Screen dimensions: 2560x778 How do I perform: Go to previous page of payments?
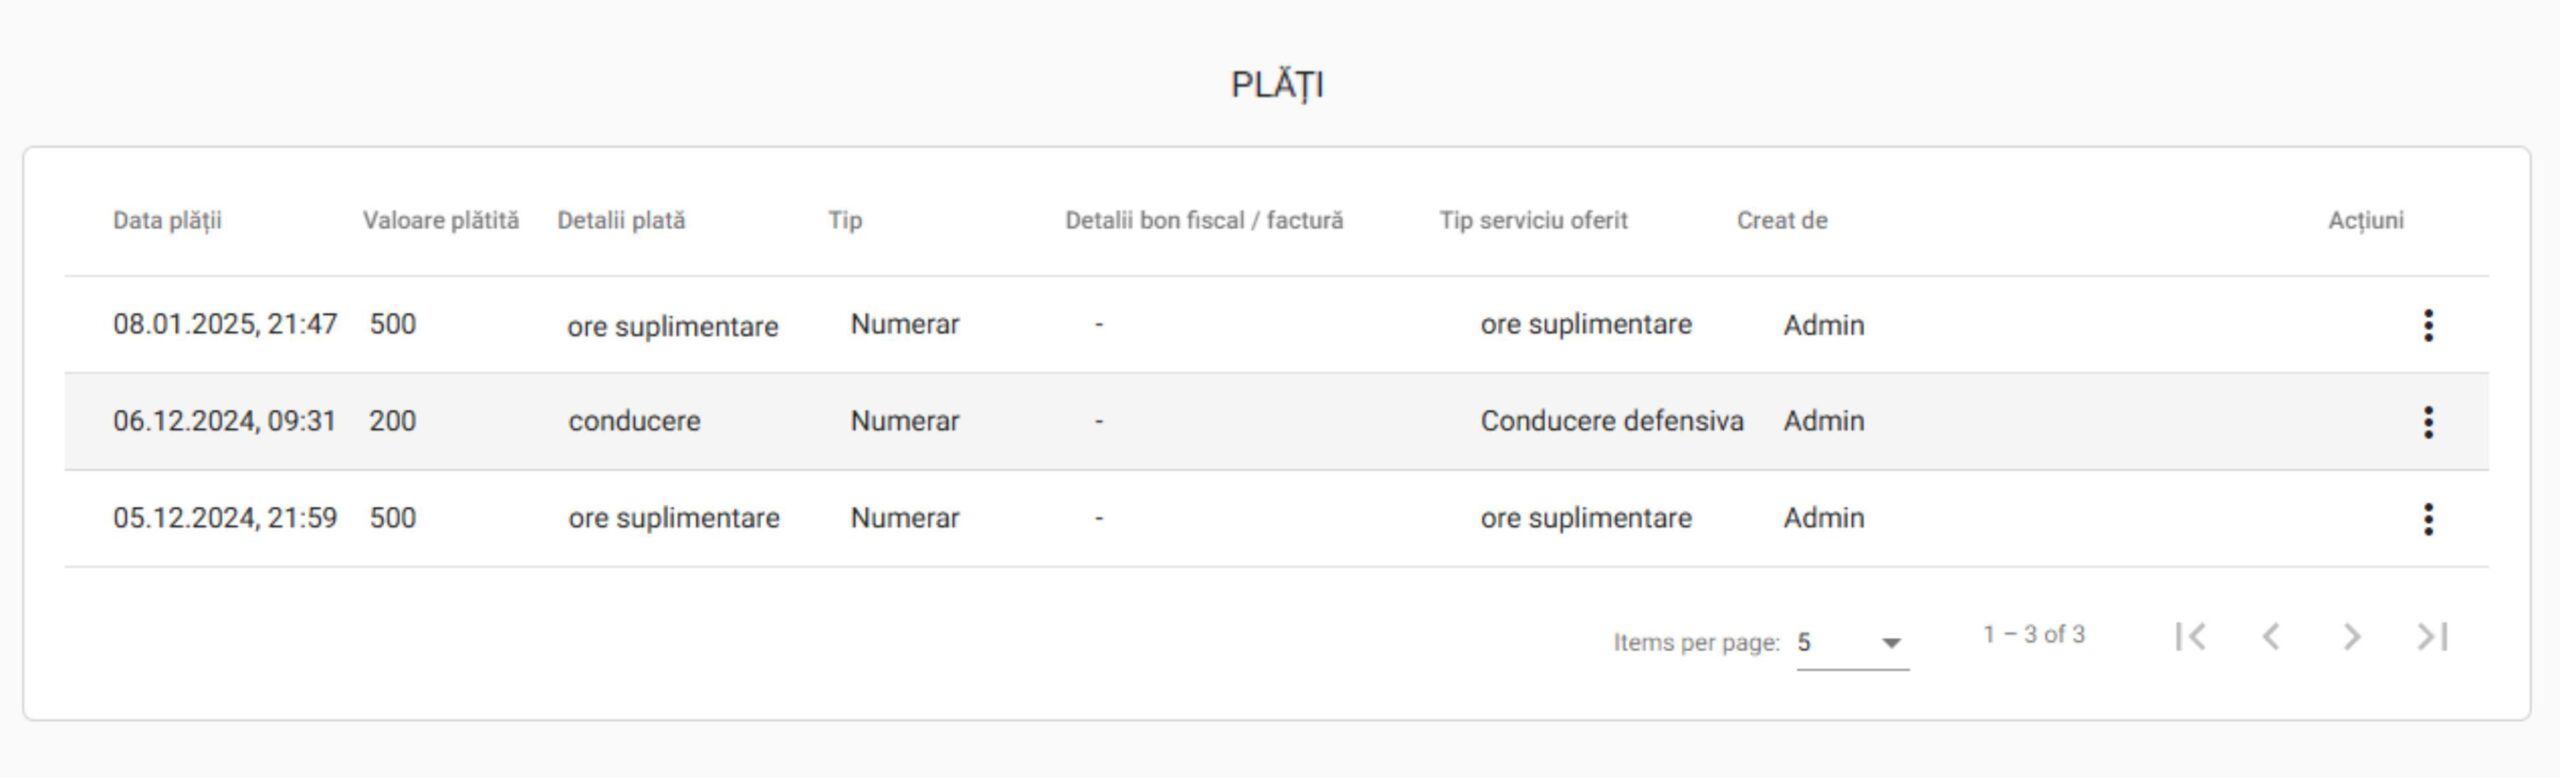(2271, 636)
